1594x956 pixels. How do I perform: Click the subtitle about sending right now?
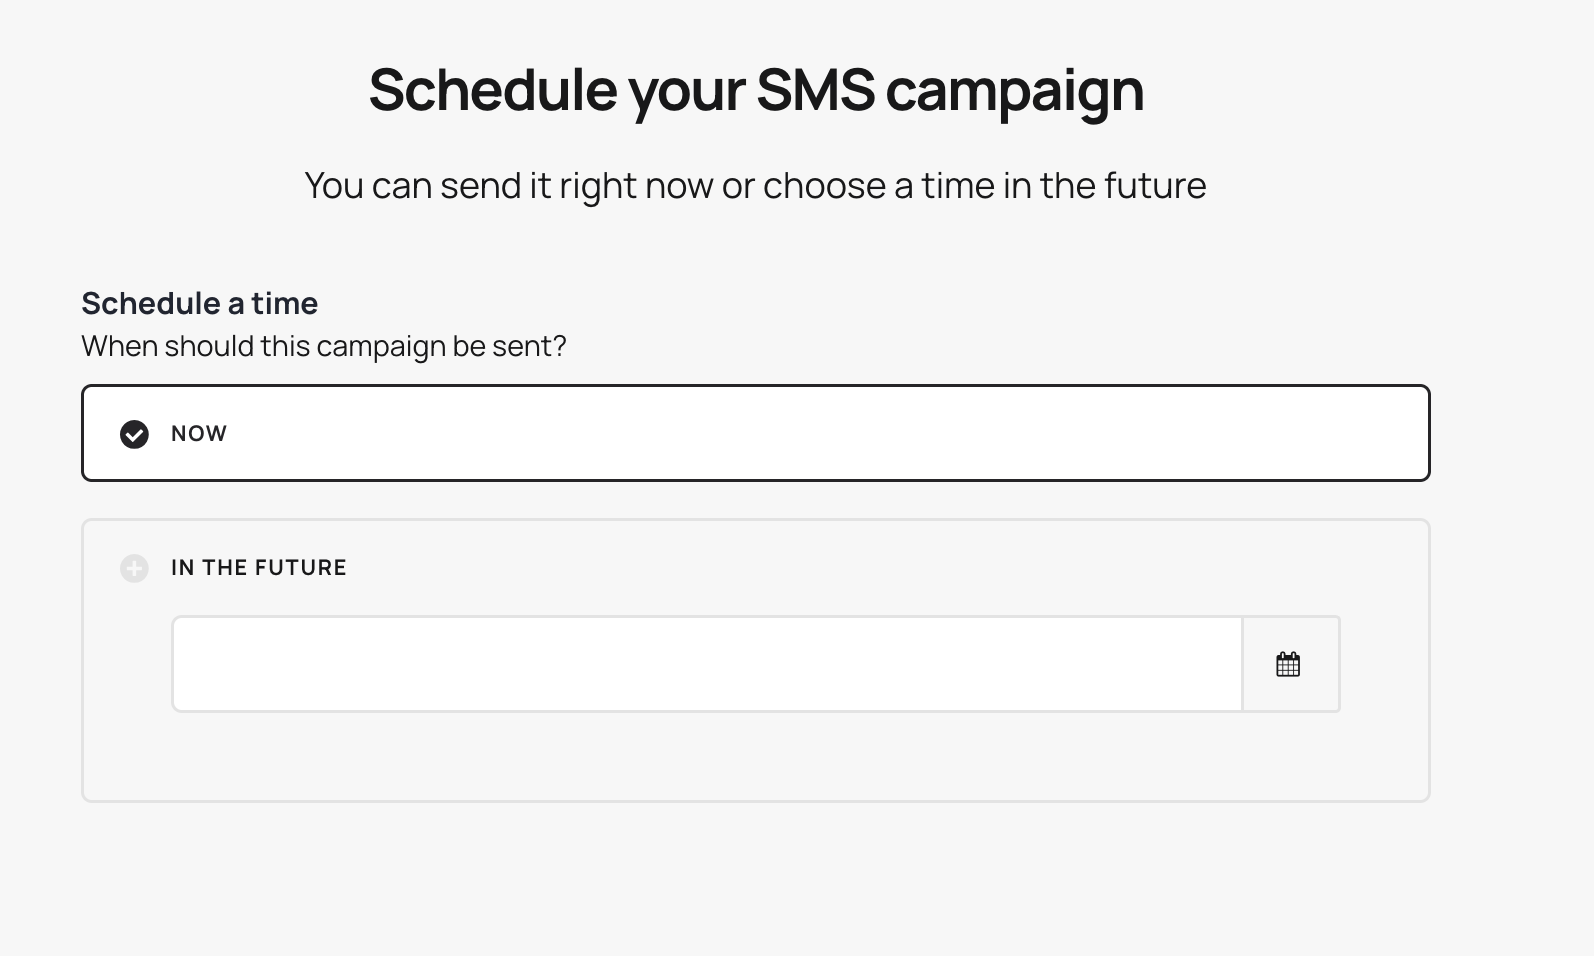pos(755,186)
